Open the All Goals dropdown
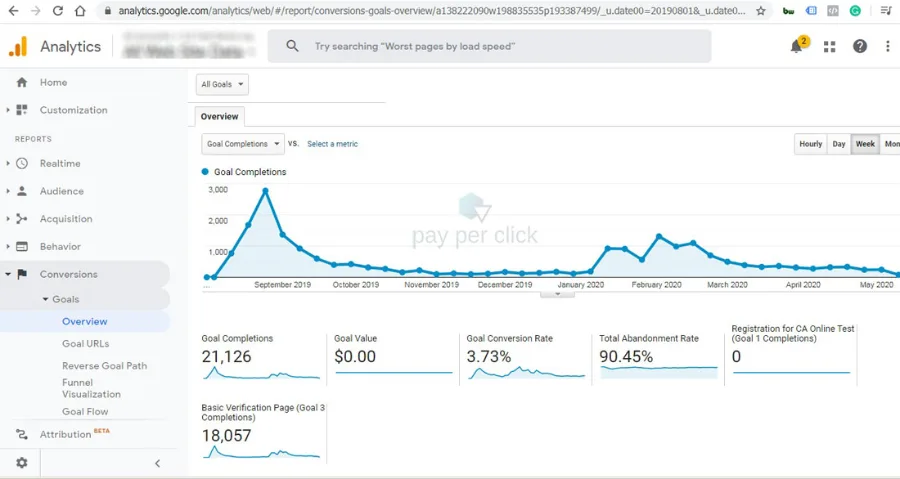The height and width of the screenshot is (479, 900). point(222,84)
